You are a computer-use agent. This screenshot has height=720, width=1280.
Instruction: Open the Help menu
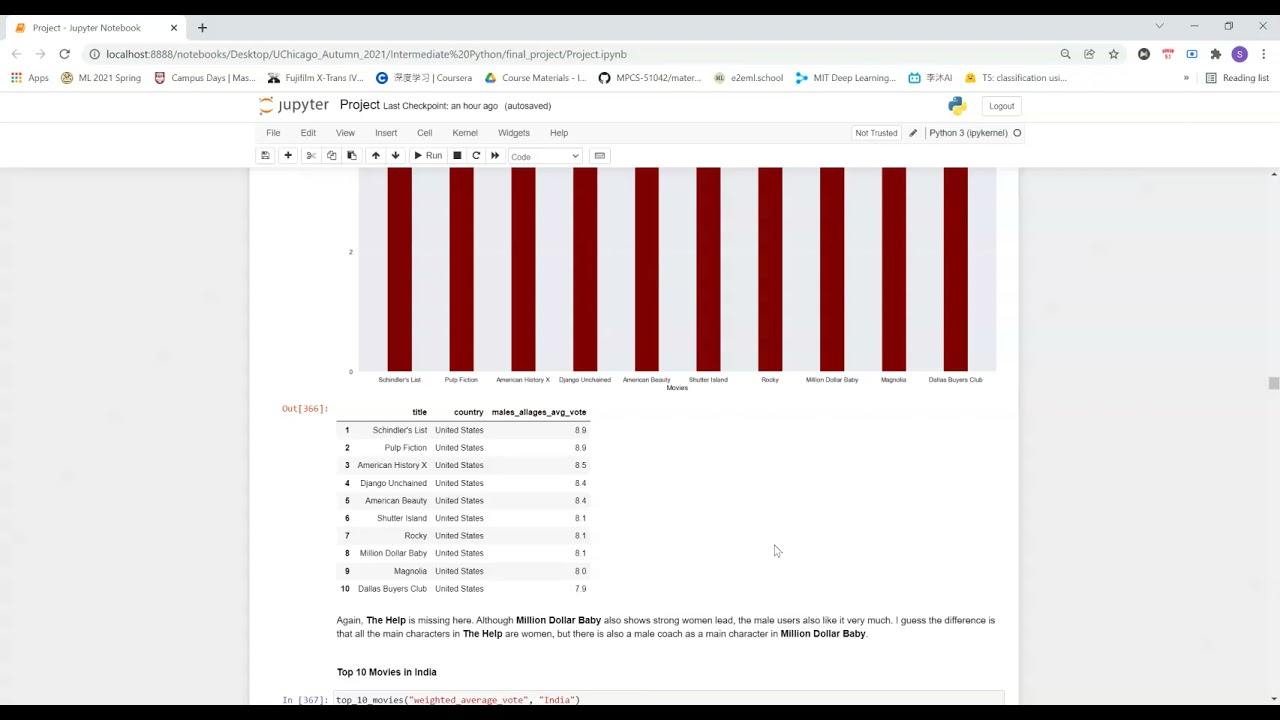click(x=559, y=133)
